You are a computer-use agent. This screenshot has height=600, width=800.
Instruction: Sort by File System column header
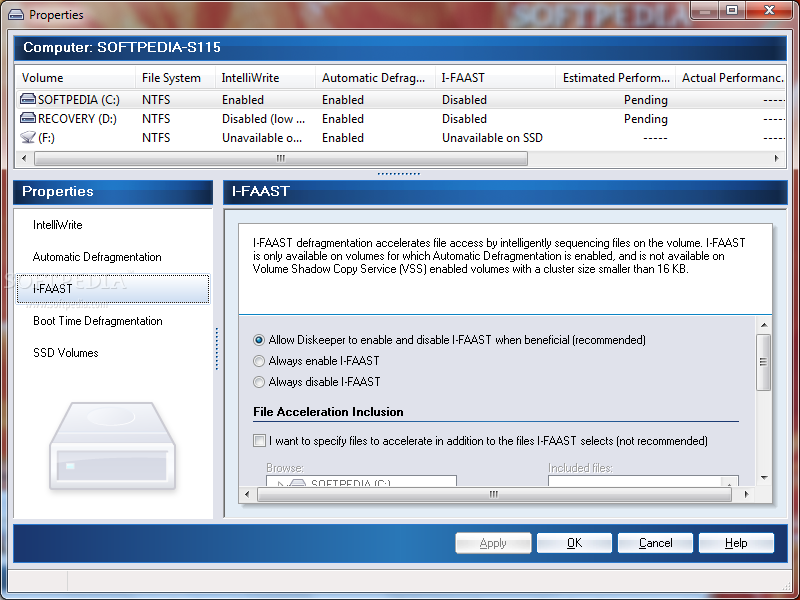point(175,78)
